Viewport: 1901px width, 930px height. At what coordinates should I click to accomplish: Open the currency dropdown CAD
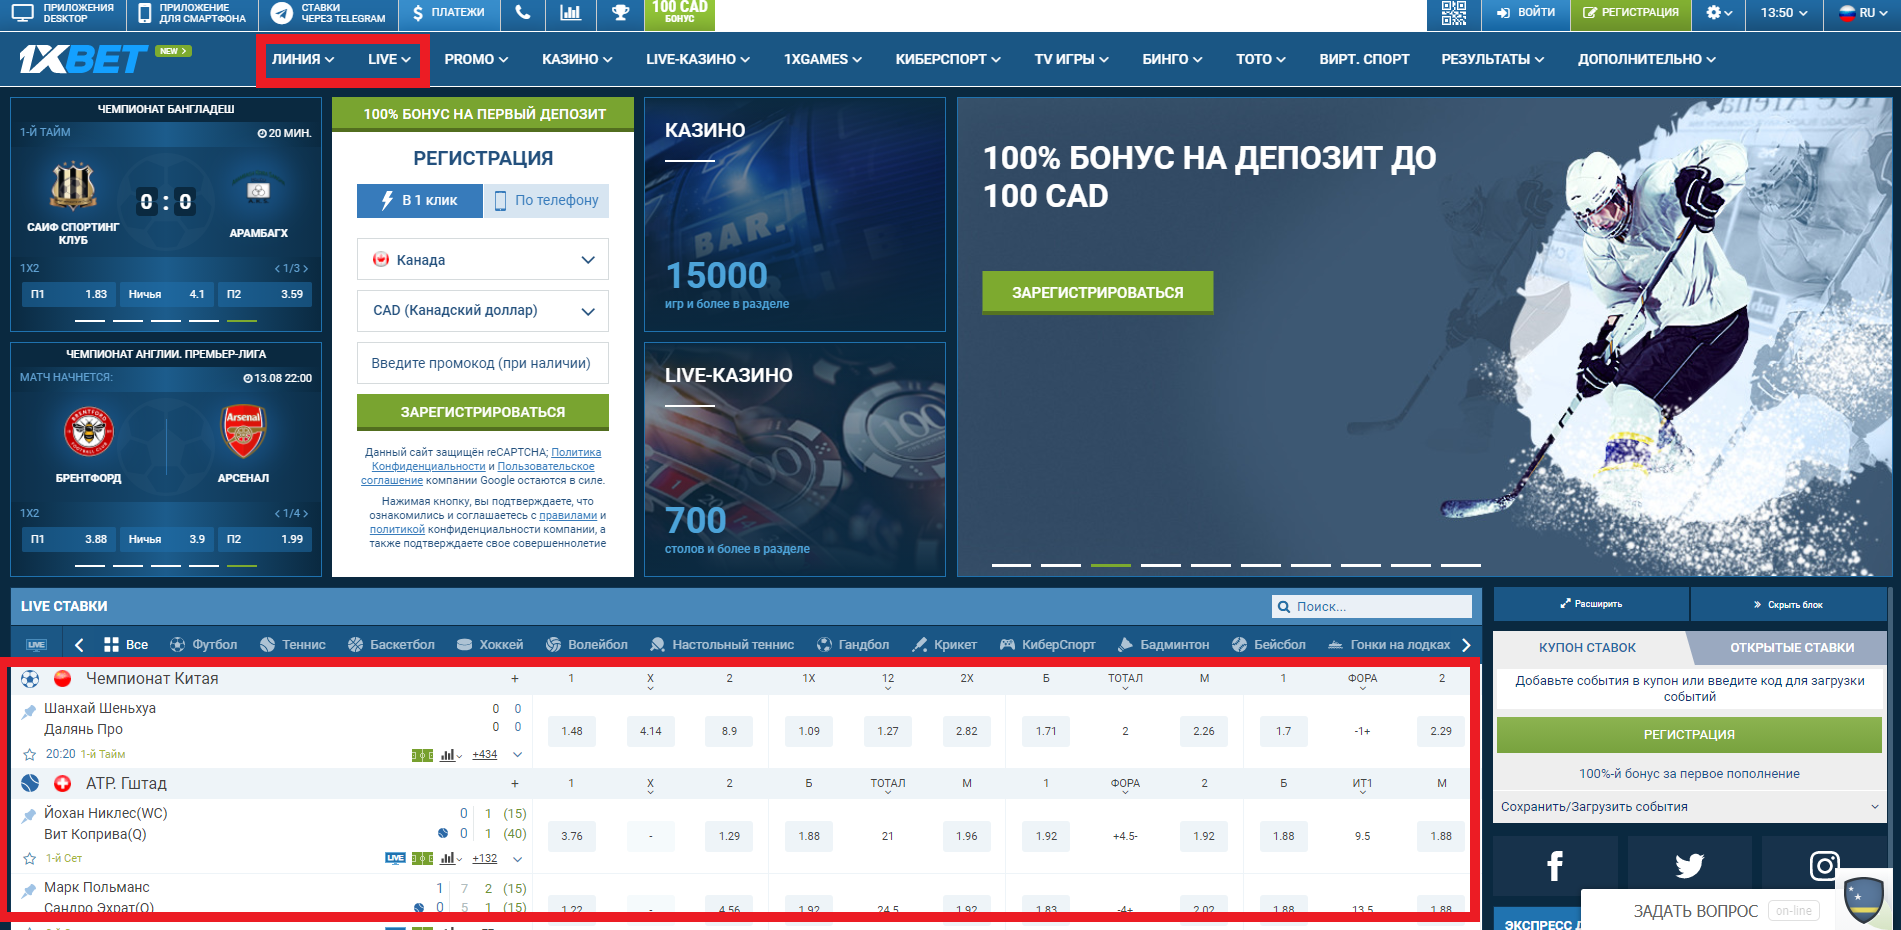pyautogui.click(x=483, y=311)
